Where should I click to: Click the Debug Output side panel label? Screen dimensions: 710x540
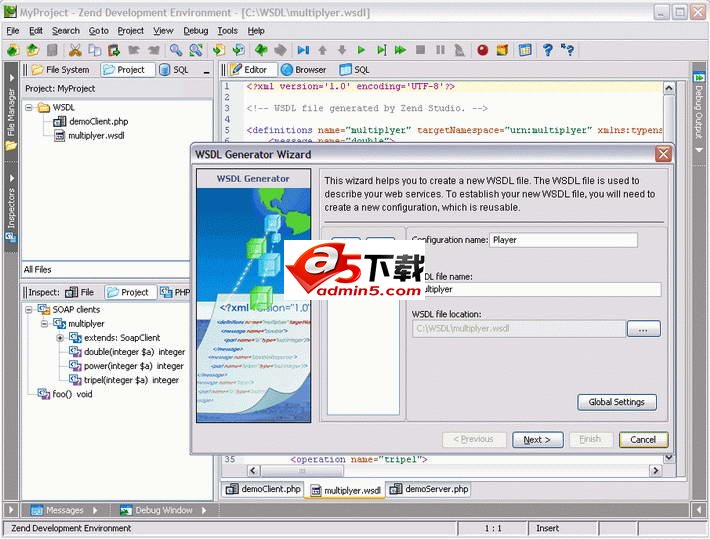[x=699, y=111]
